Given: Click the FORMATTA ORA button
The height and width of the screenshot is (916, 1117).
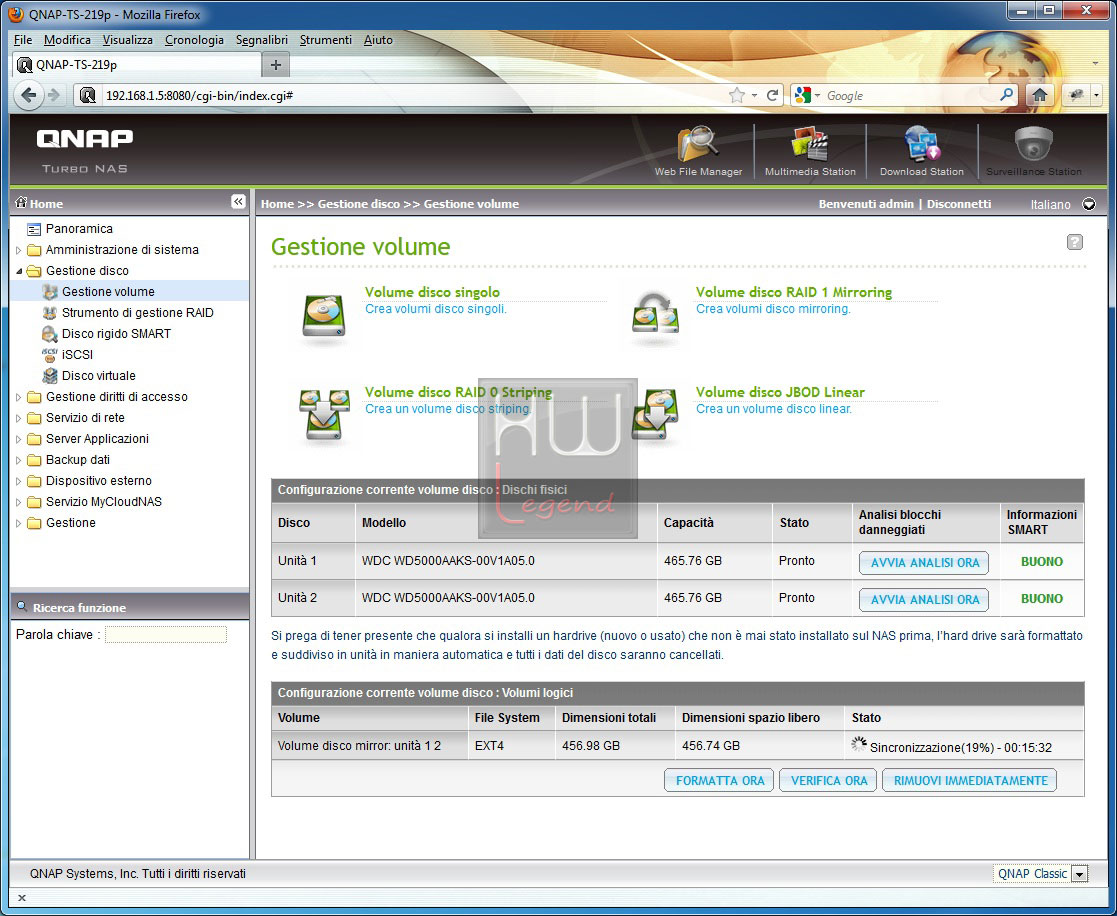Looking at the screenshot, I should [x=719, y=780].
